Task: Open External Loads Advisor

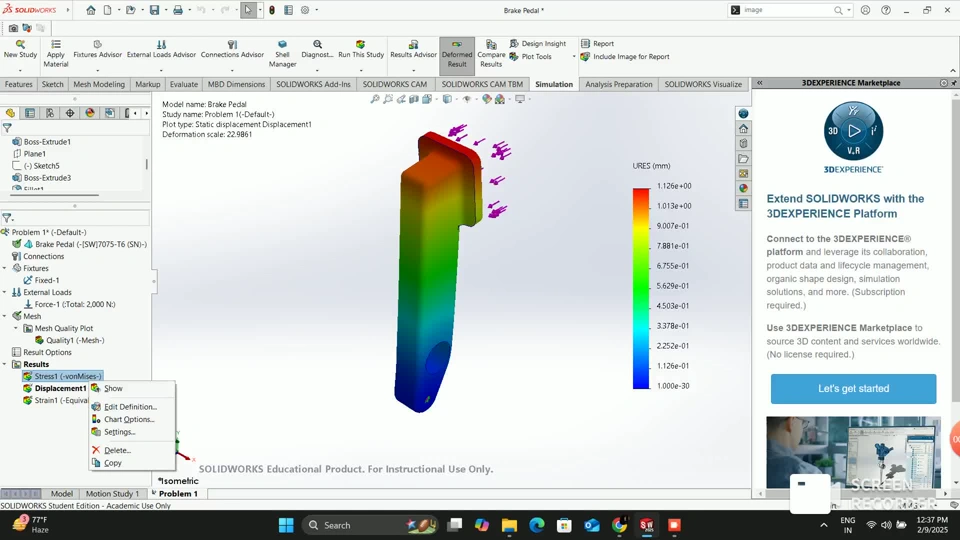Action: [161, 50]
